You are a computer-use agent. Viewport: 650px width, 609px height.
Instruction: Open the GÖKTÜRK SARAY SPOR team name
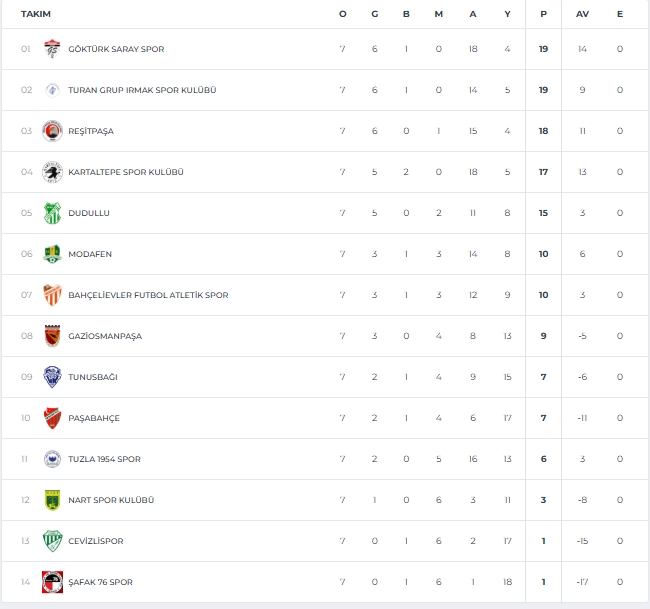(116, 49)
